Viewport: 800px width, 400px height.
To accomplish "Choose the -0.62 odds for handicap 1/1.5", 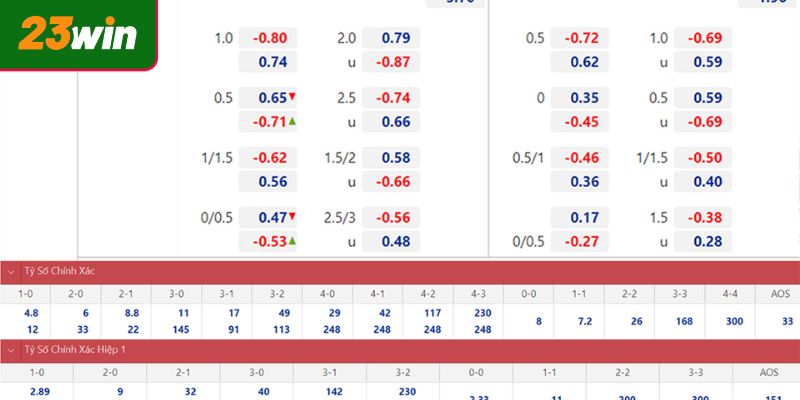I will (269, 158).
